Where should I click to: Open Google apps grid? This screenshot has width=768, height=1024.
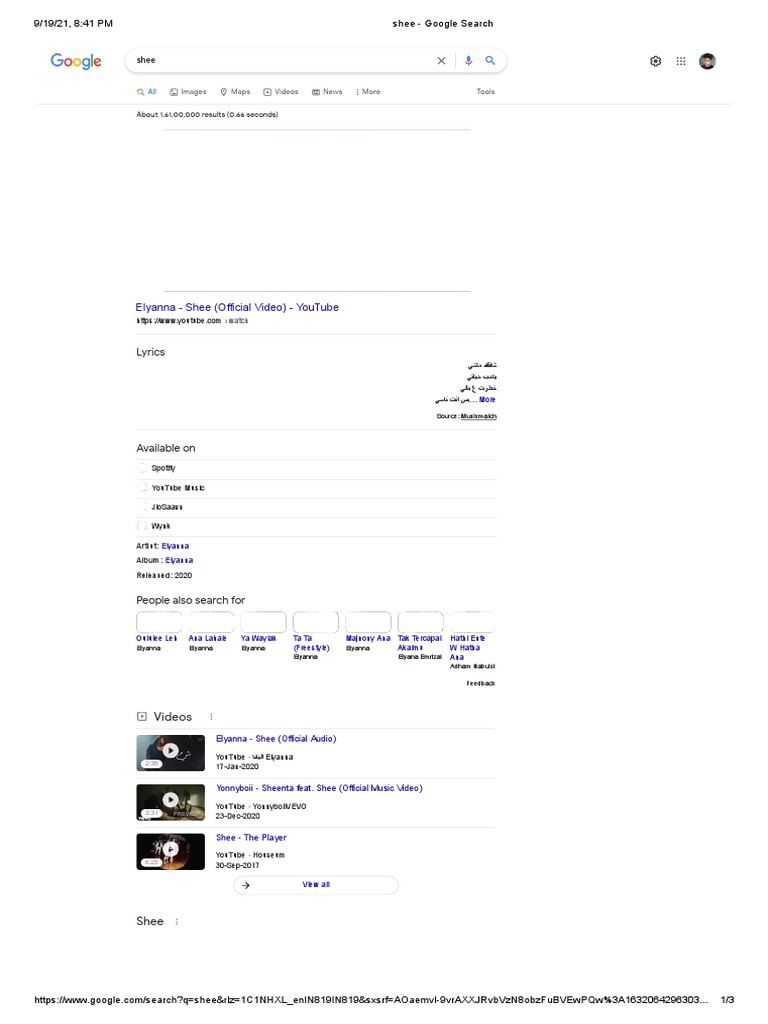pos(680,61)
